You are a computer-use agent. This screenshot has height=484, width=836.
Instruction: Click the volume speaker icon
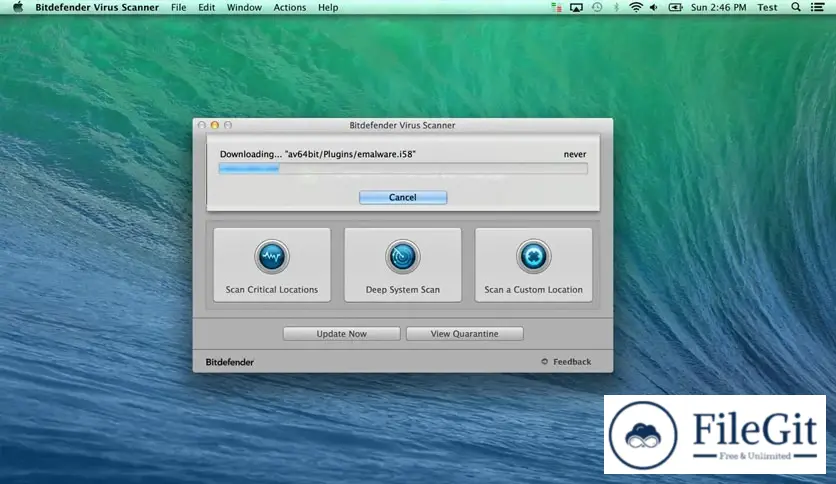[654, 7]
